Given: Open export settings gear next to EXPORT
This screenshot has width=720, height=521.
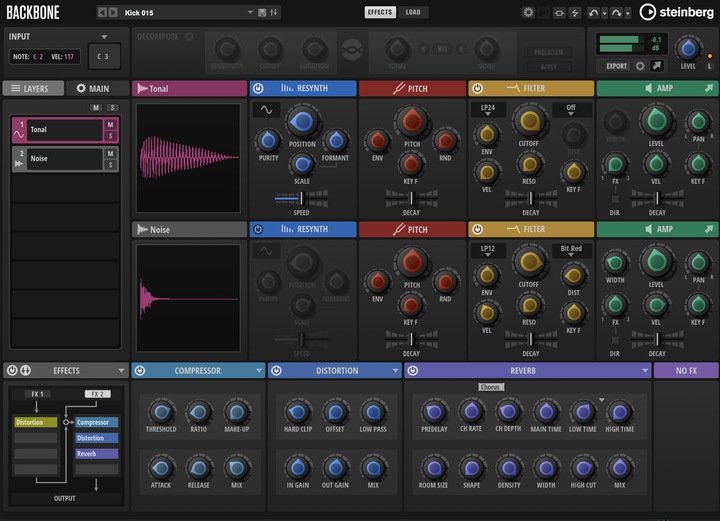Looking at the screenshot, I should [640, 66].
